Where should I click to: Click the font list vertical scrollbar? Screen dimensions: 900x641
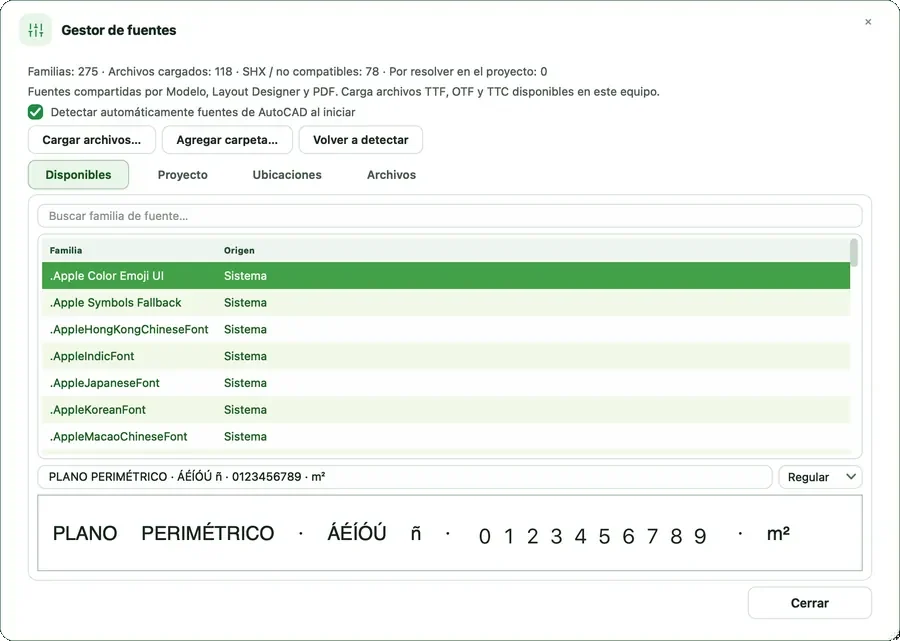pos(854,252)
